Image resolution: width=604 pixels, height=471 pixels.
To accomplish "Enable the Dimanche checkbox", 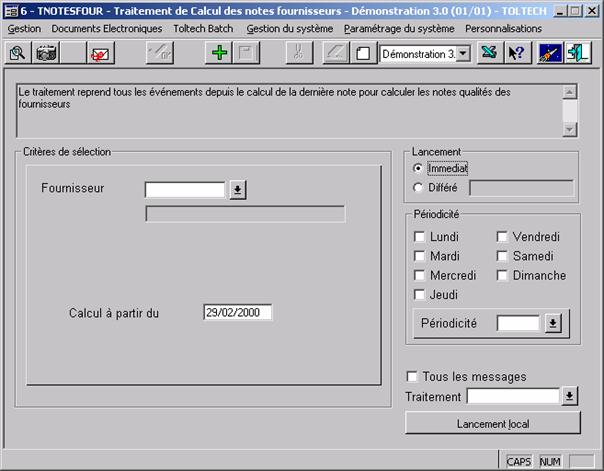I will (x=502, y=275).
